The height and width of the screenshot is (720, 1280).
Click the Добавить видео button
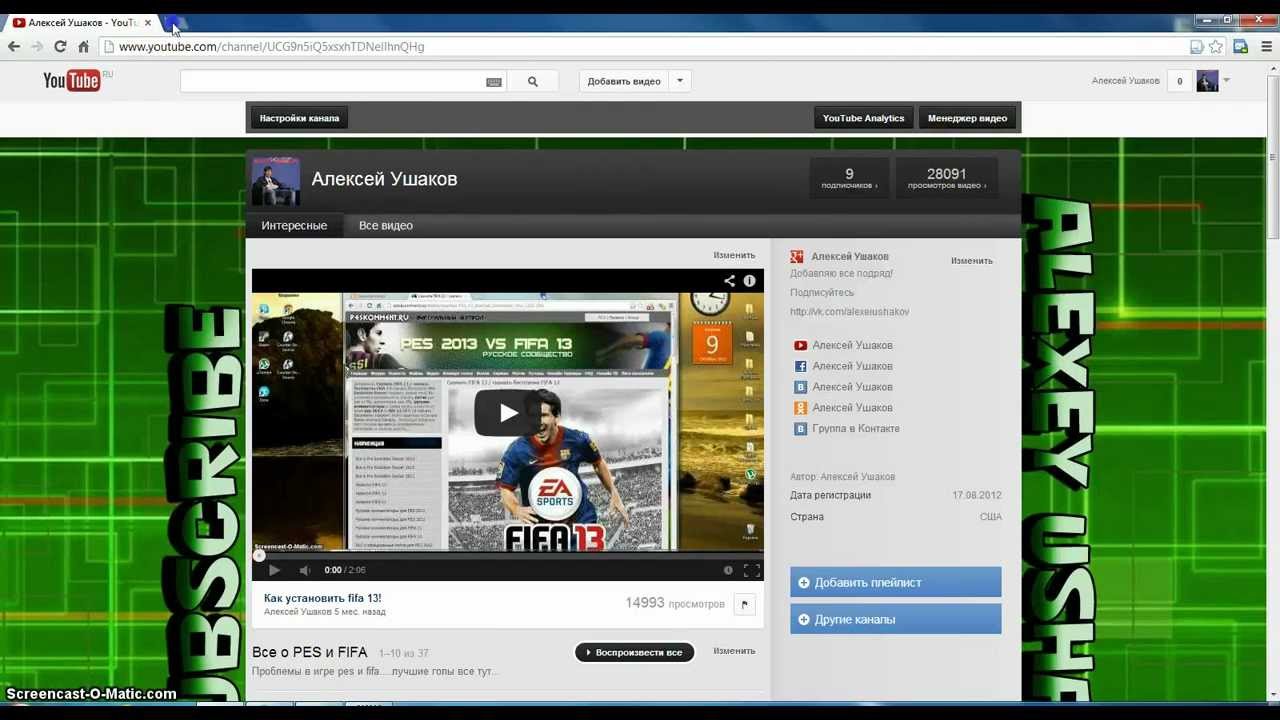[624, 81]
